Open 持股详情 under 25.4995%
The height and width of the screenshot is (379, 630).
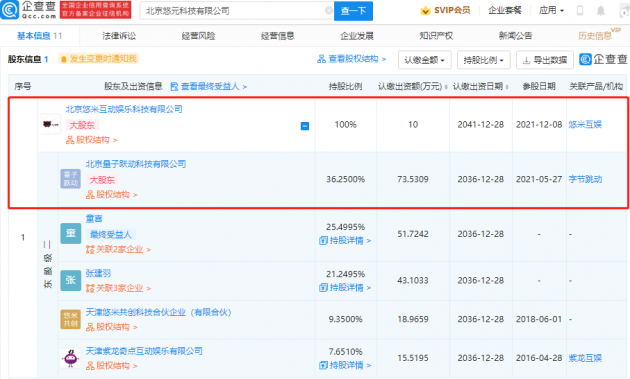(x=345, y=240)
